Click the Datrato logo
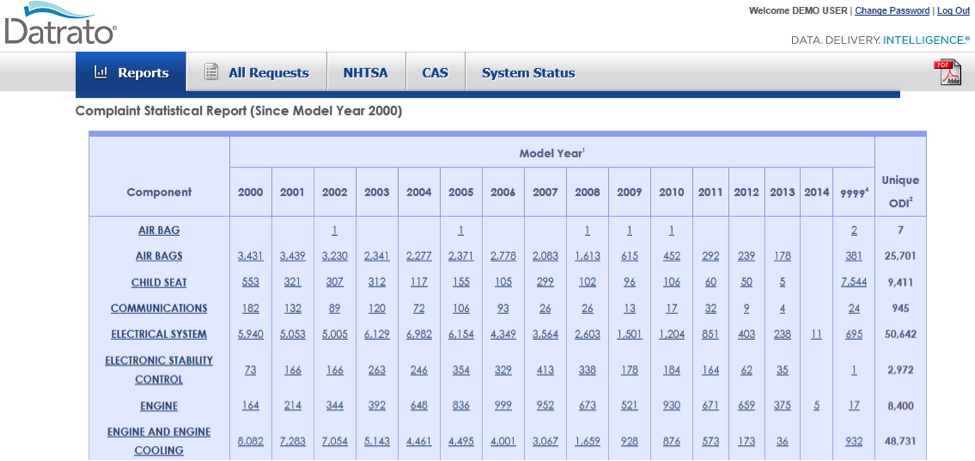Screen dimensions: 975x461 click(60, 24)
